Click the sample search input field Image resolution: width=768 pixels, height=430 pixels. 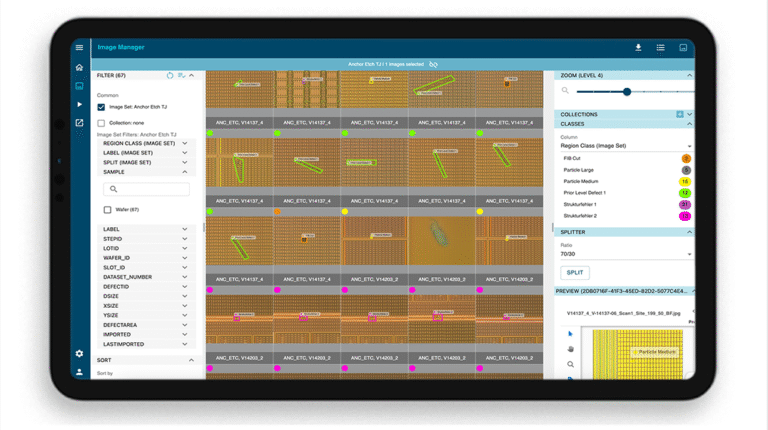coord(150,189)
